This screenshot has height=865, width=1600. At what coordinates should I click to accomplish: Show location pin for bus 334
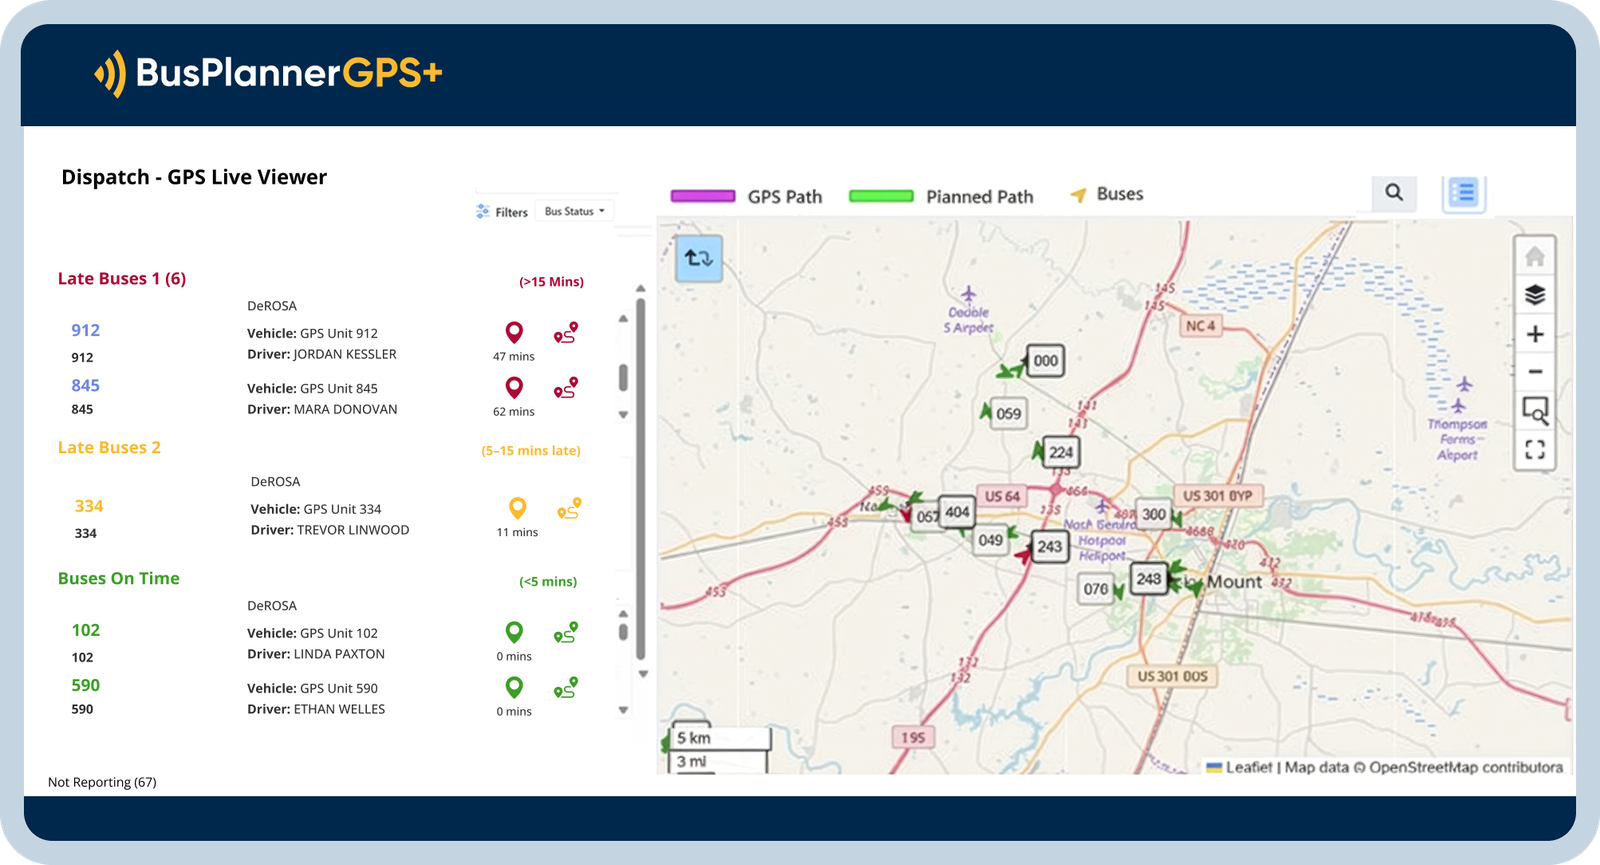point(517,509)
